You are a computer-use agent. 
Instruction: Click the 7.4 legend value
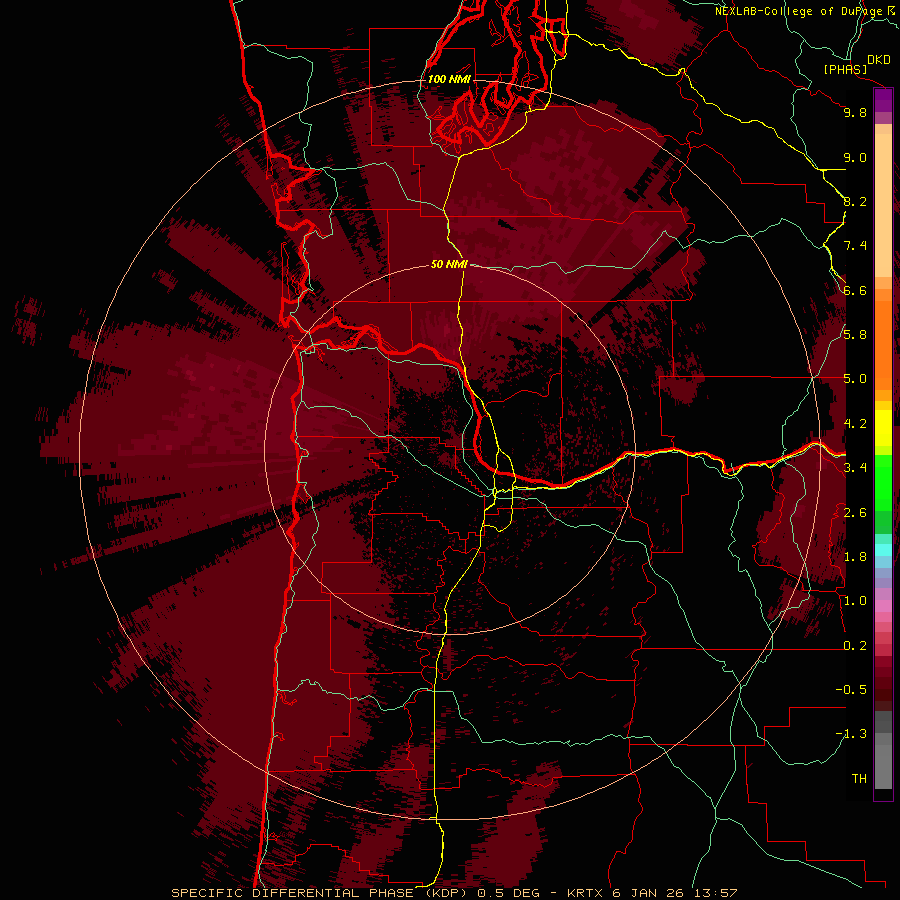tap(855, 246)
